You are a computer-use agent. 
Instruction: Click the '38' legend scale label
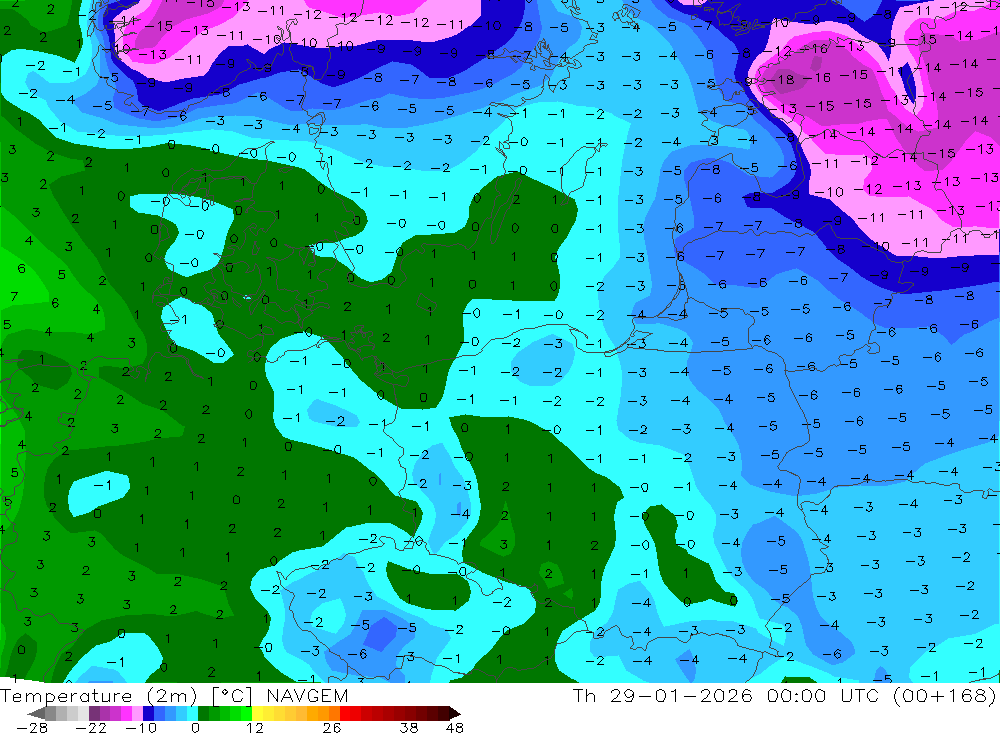409,728
